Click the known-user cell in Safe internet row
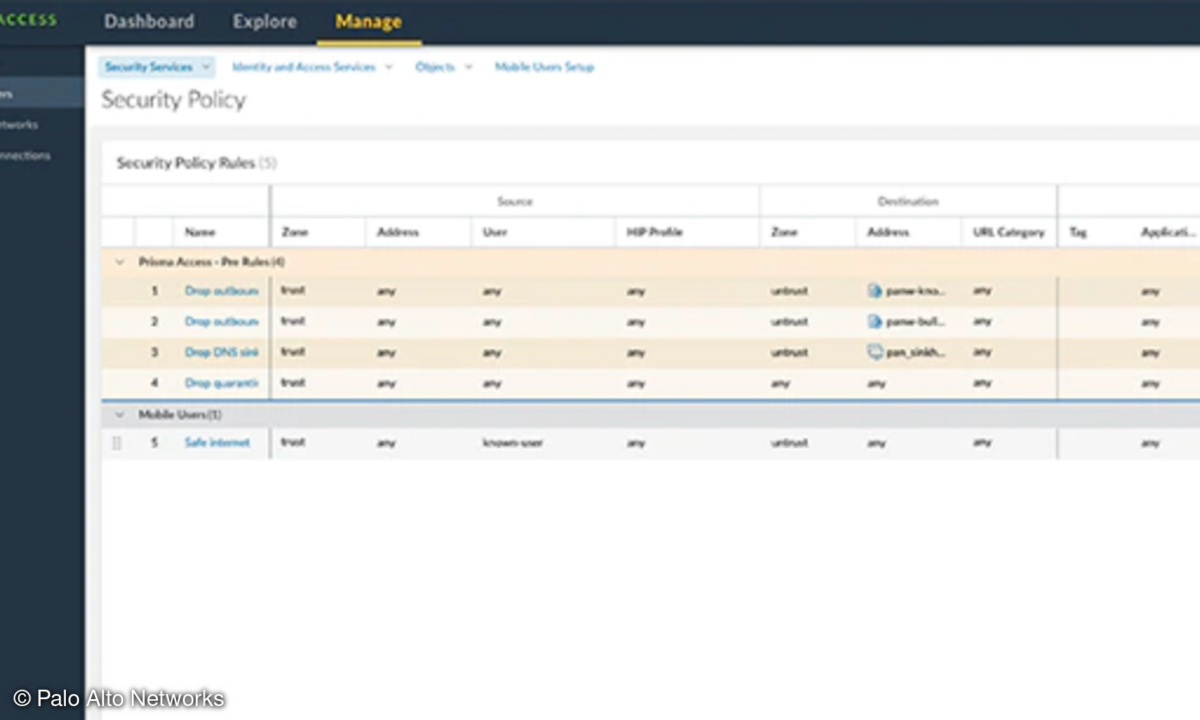1200x720 pixels. pyautogui.click(x=512, y=443)
